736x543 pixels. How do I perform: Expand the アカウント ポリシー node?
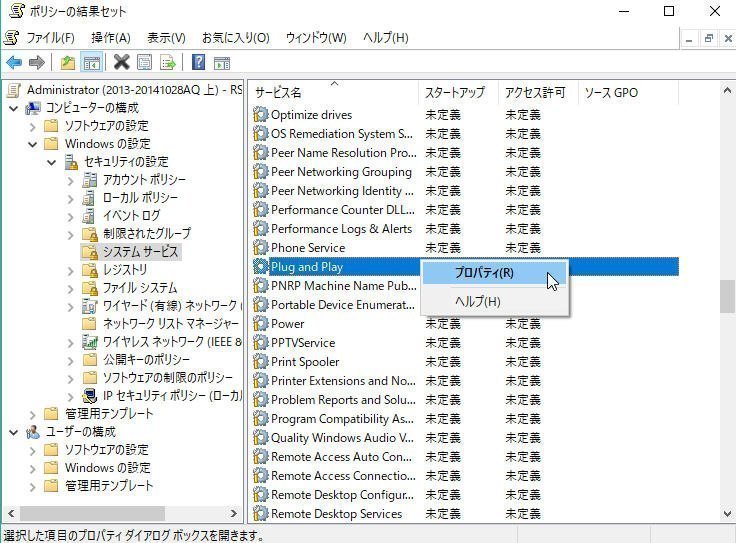point(70,180)
